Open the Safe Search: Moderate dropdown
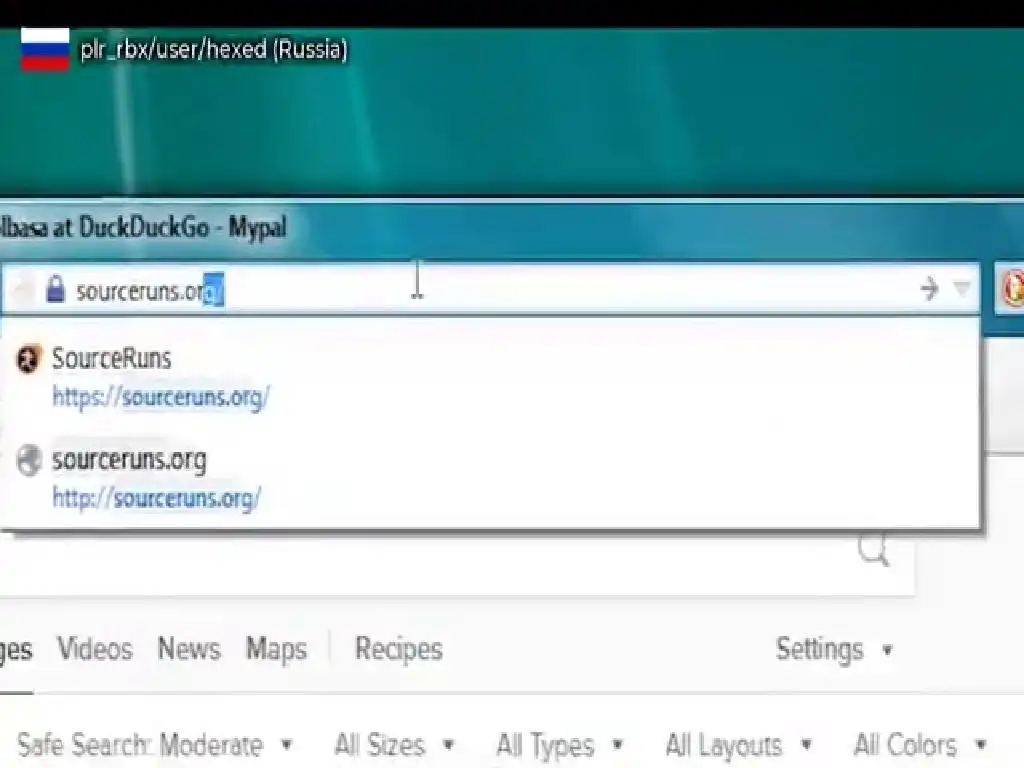 pyautogui.click(x=154, y=744)
